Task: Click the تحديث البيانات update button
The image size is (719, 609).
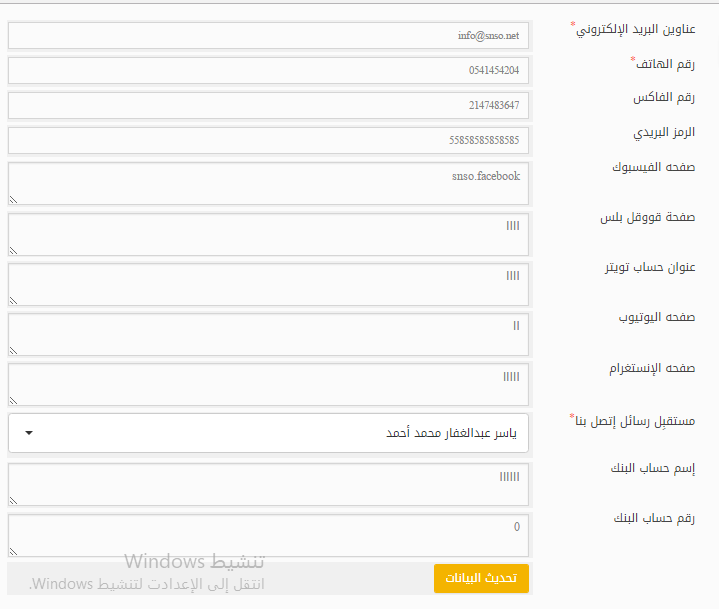Action: 481,578
